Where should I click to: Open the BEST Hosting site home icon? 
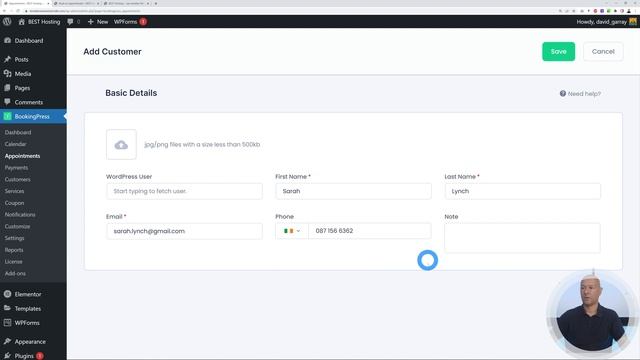pyautogui.click(x=22, y=22)
